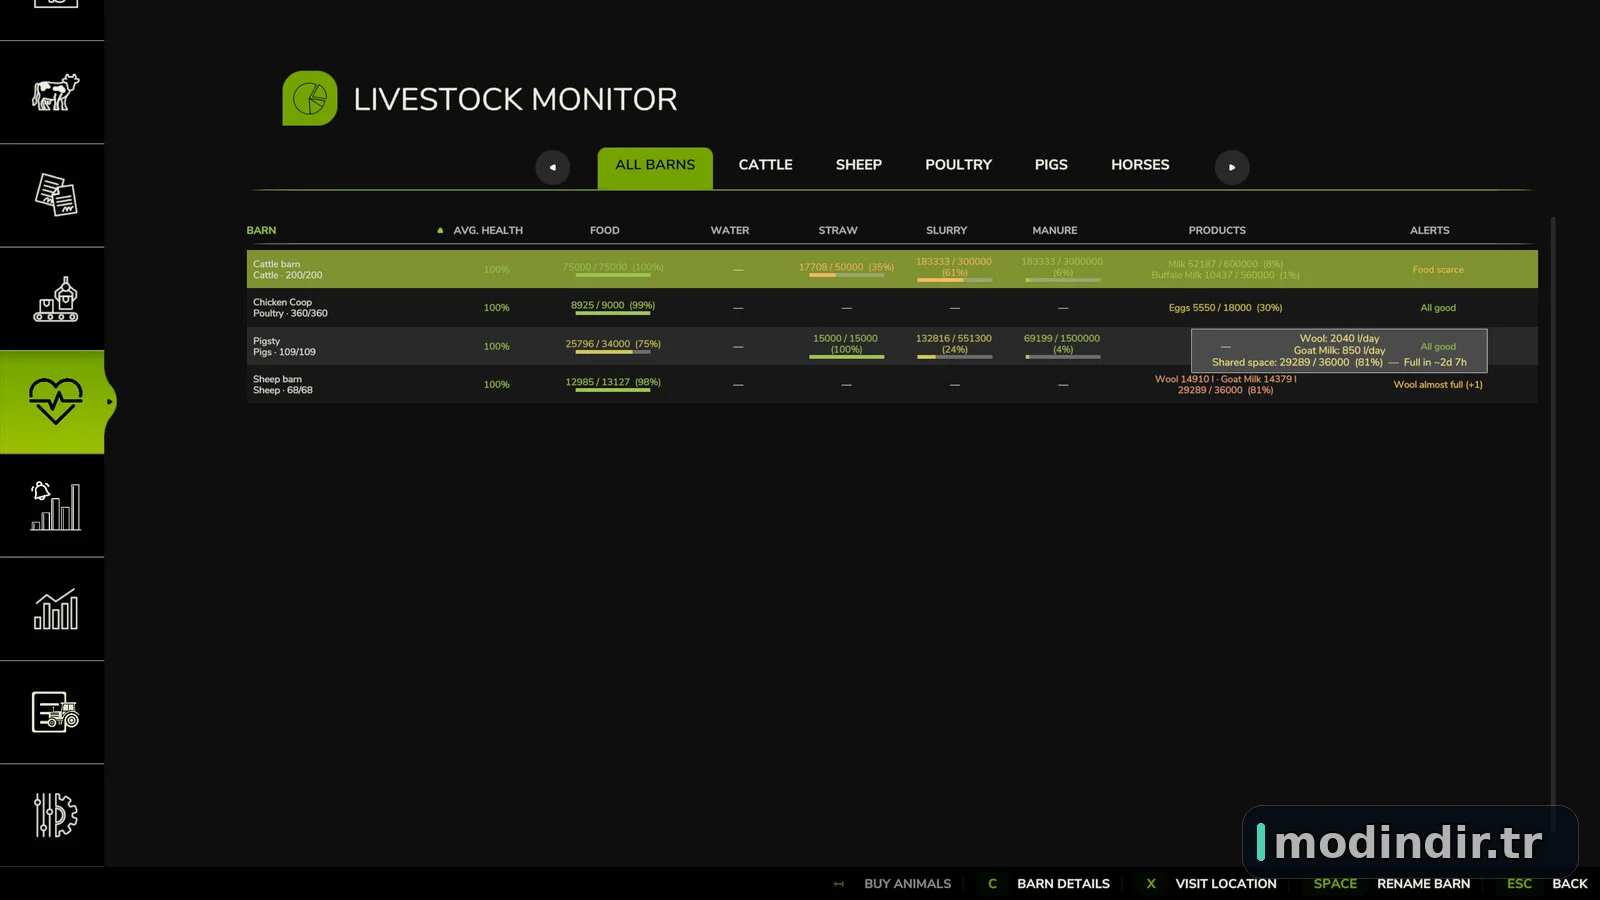
Task: Sort by the STRAW column header
Action: tap(838, 230)
